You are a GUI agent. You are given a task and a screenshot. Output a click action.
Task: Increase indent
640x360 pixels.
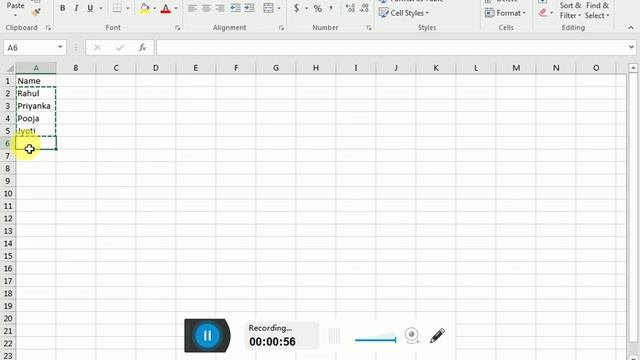(x=249, y=8)
